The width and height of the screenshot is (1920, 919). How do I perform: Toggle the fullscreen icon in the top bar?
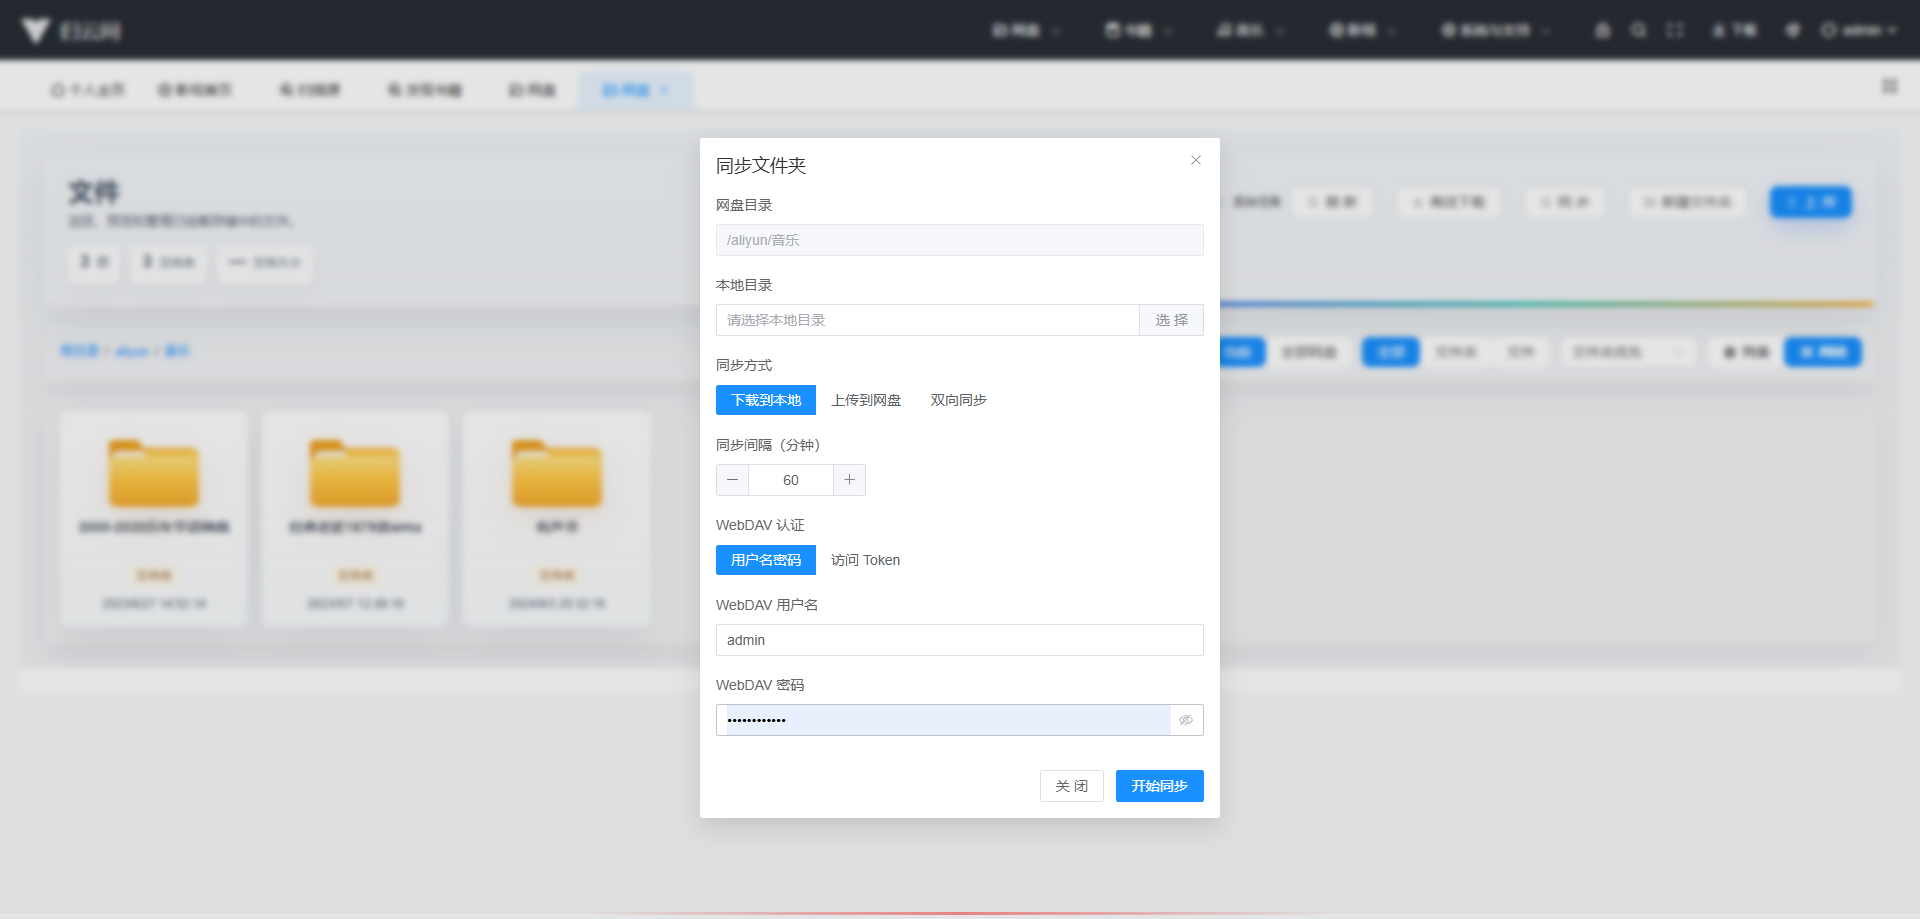(1675, 30)
